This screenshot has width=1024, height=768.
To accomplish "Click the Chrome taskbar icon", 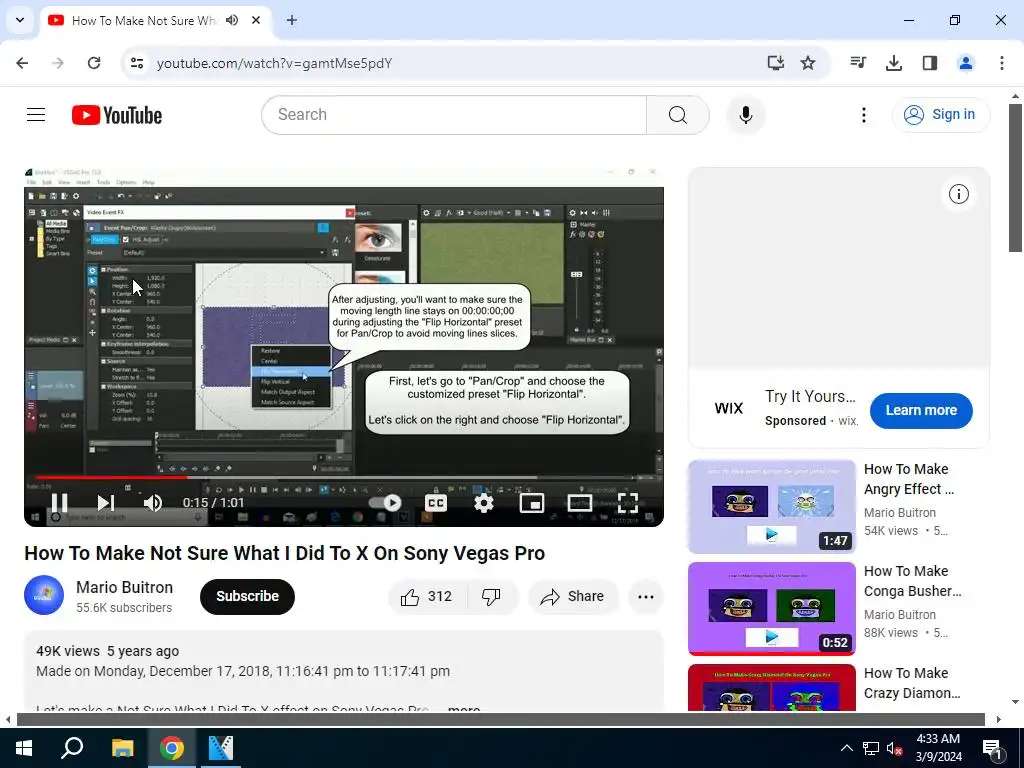I will [x=172, y=748].
